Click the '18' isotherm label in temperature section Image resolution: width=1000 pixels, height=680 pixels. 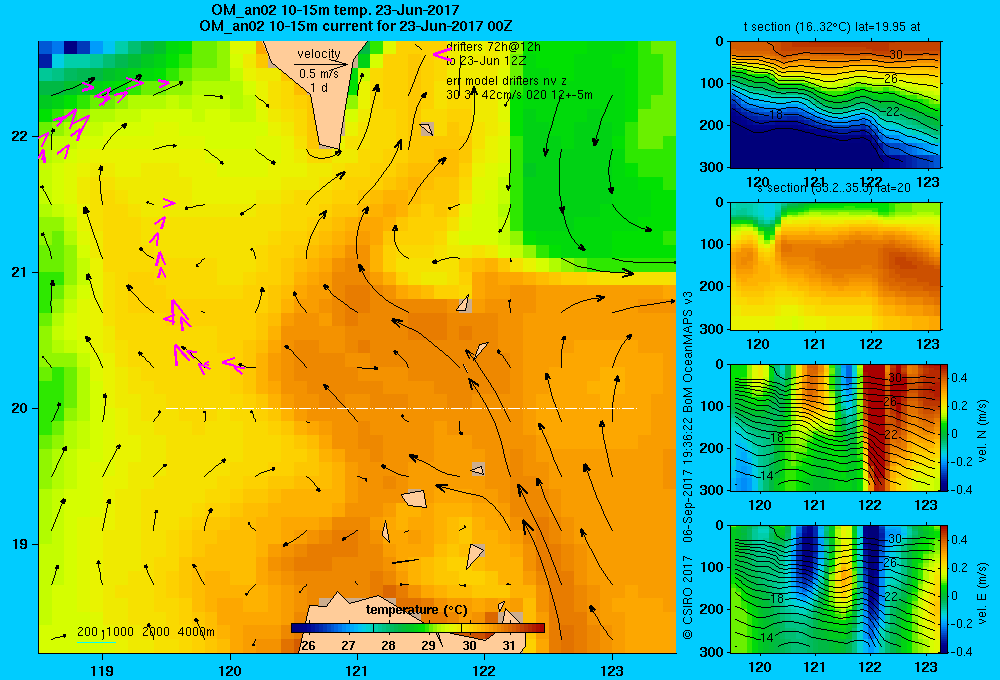click(776, 115)
